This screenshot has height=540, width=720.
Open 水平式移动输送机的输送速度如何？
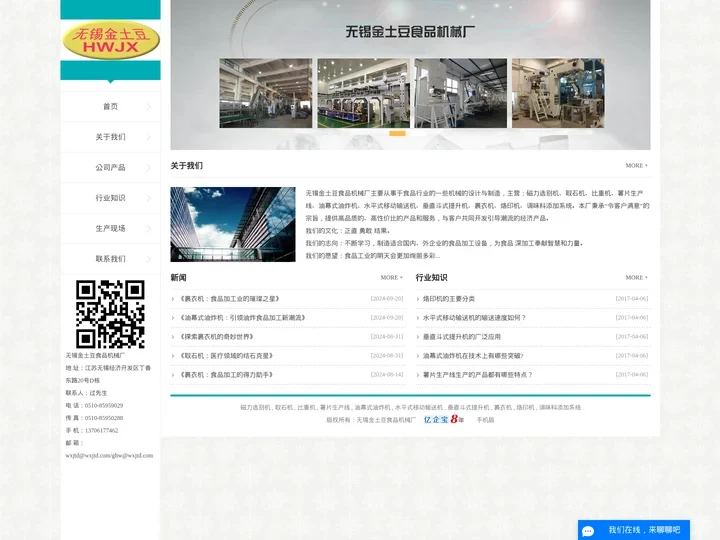(x=474, y=318)
